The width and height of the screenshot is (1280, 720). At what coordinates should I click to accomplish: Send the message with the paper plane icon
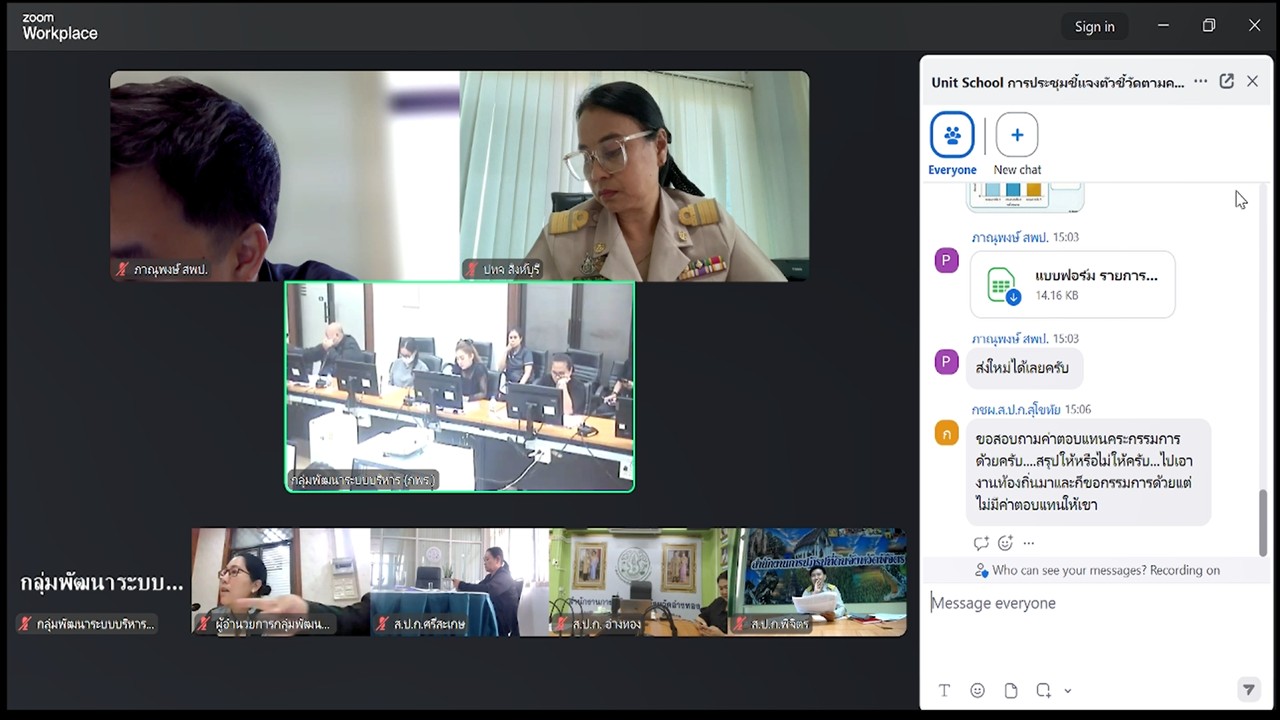(1247, 690)
